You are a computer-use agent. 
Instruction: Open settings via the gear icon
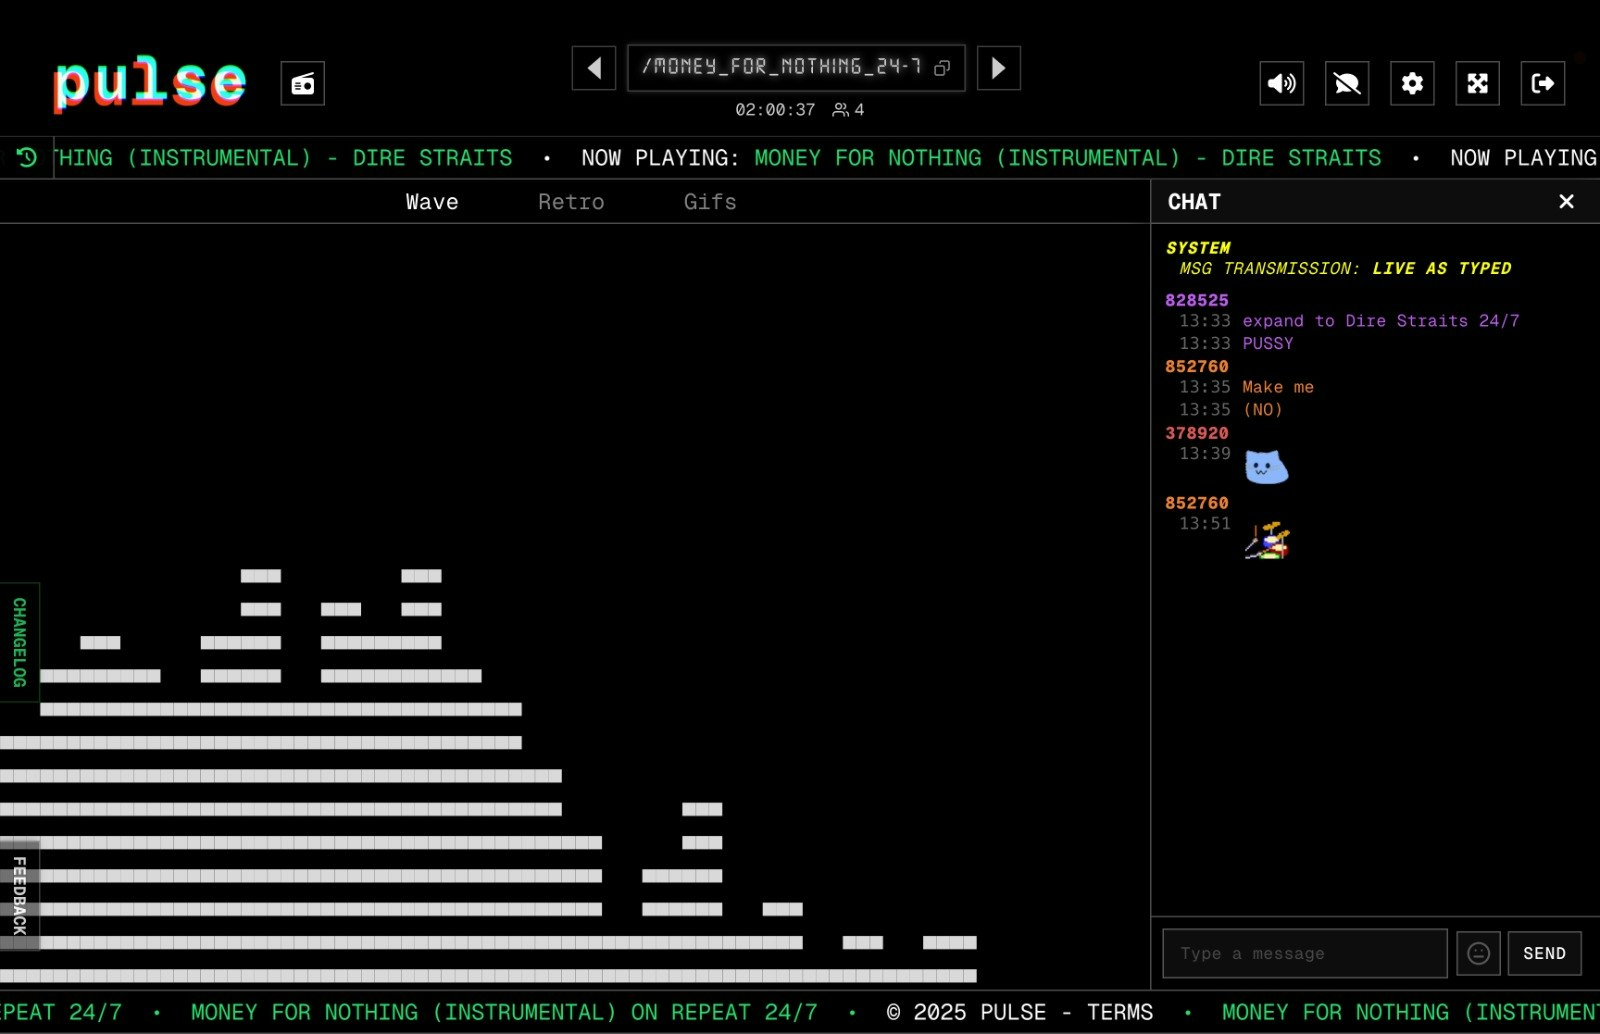(x=1412, y=83)
